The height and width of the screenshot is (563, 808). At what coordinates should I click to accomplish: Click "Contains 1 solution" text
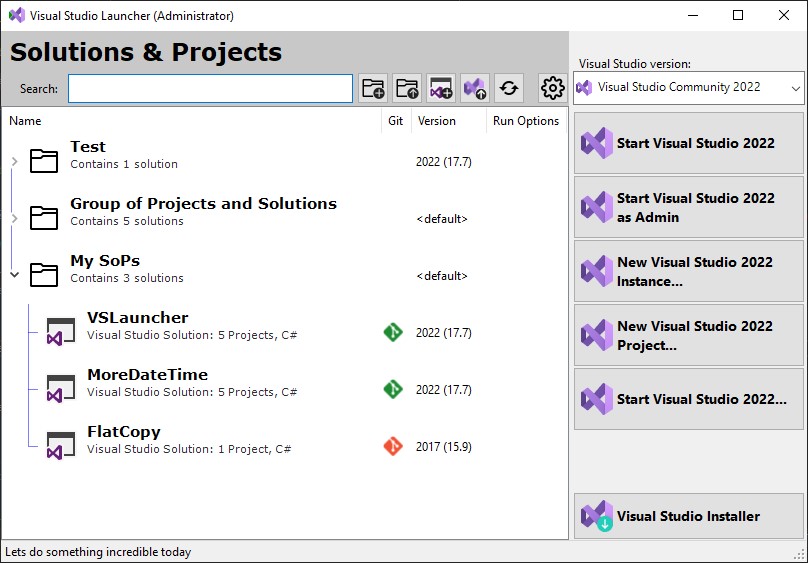(124, 164)
